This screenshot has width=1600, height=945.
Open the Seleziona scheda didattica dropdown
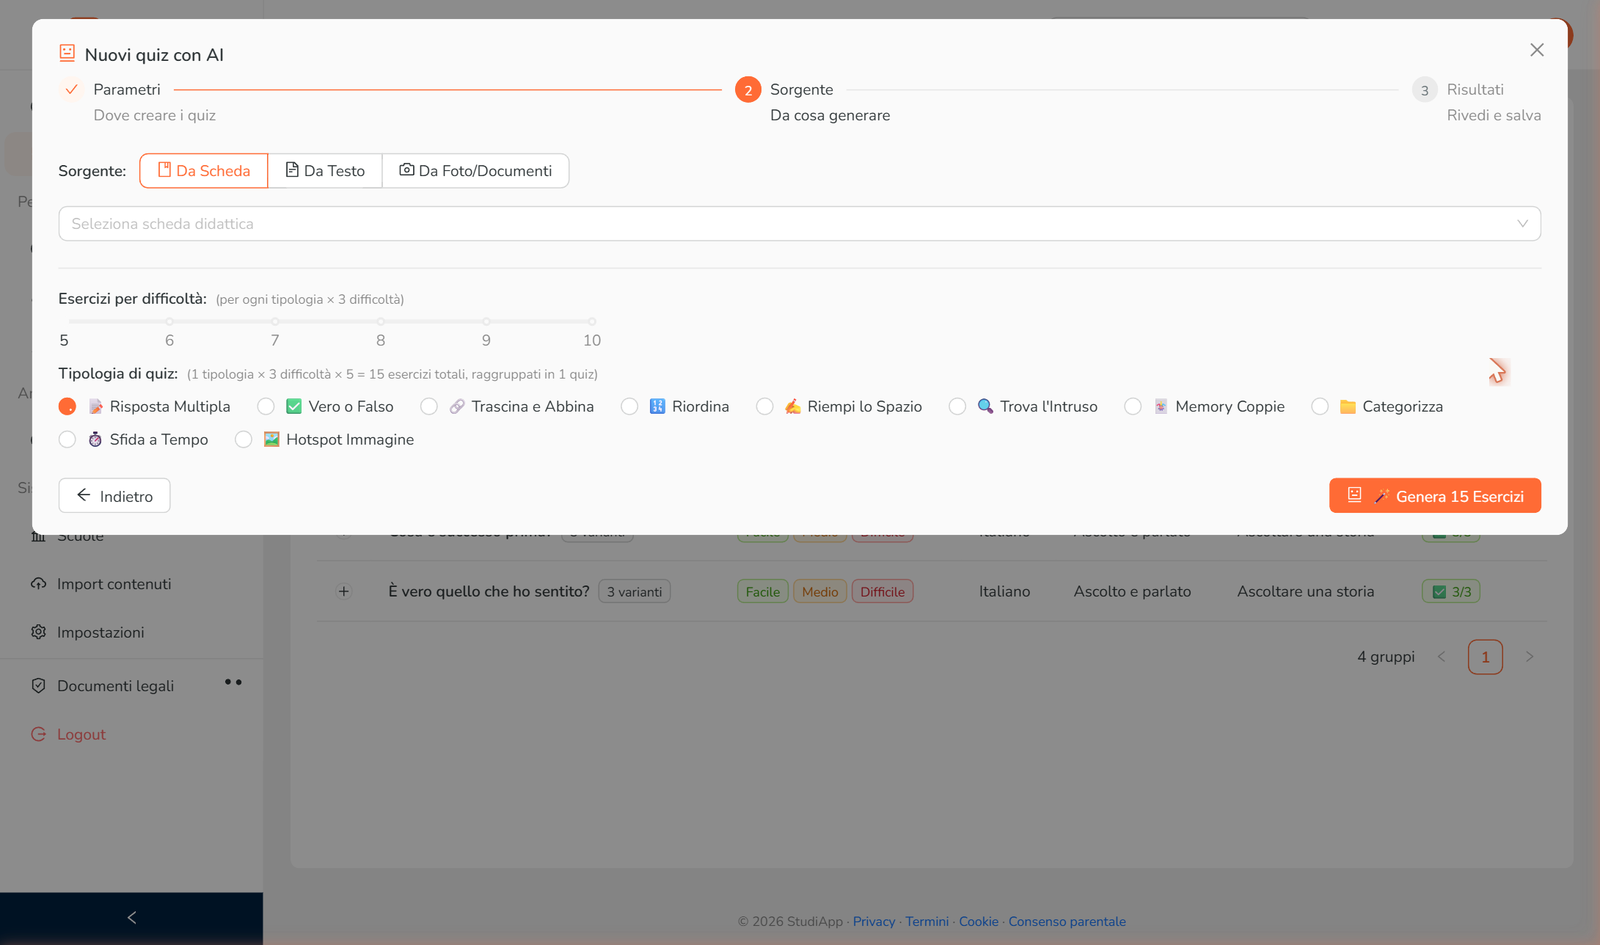coord(799,224)
